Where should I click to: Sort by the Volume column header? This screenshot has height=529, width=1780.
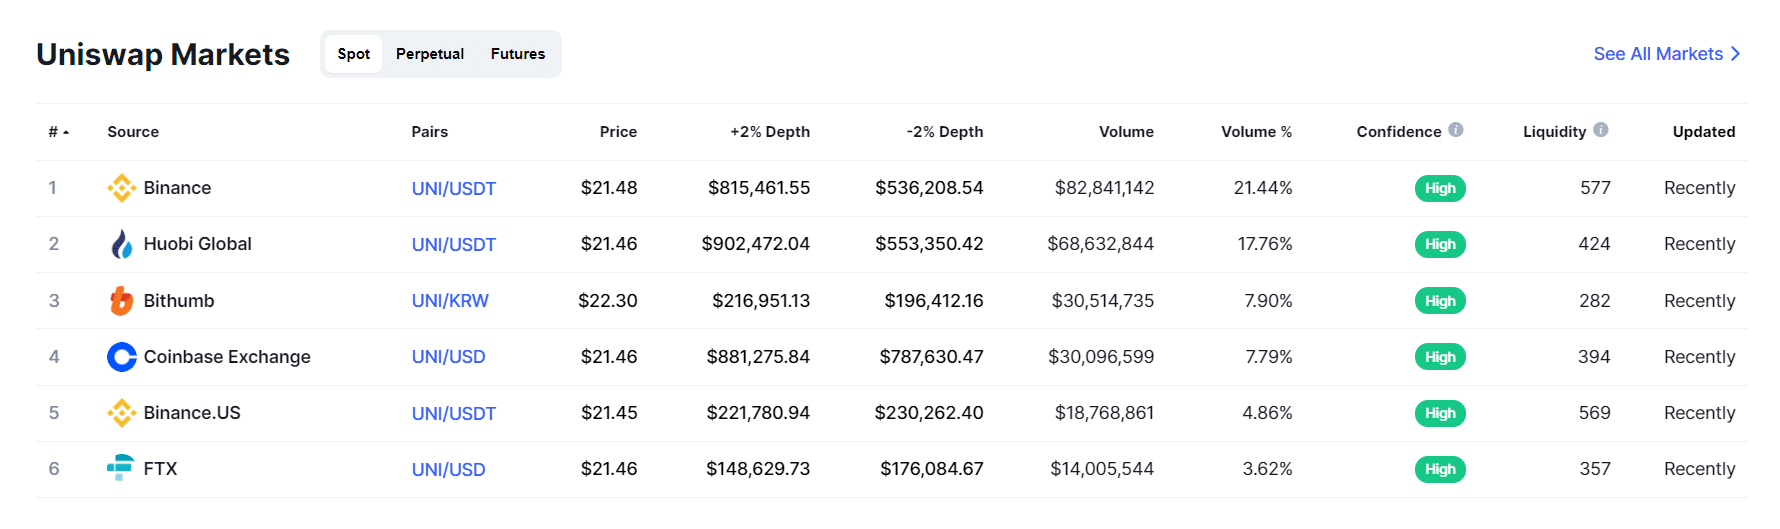[1126, 132]
